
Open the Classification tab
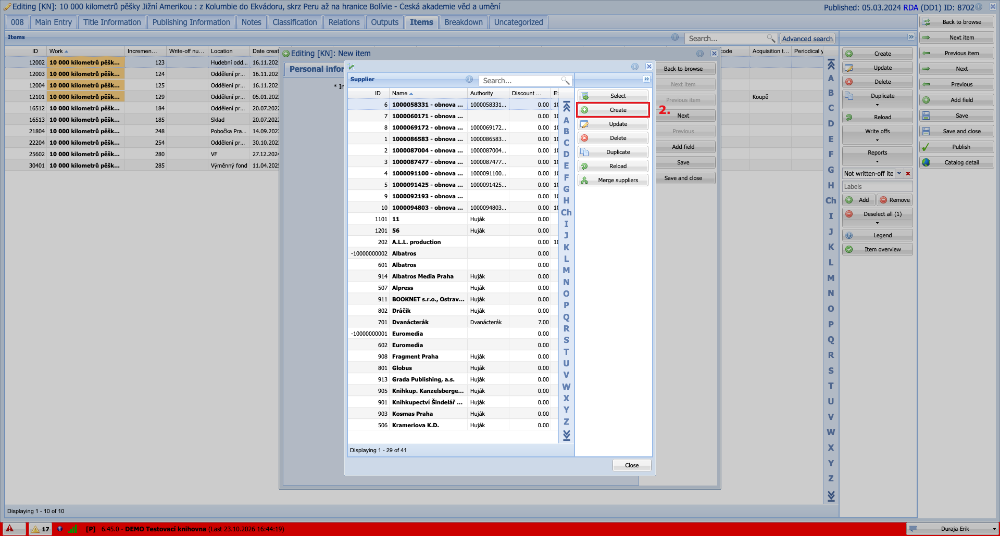(x=295, y=22)
